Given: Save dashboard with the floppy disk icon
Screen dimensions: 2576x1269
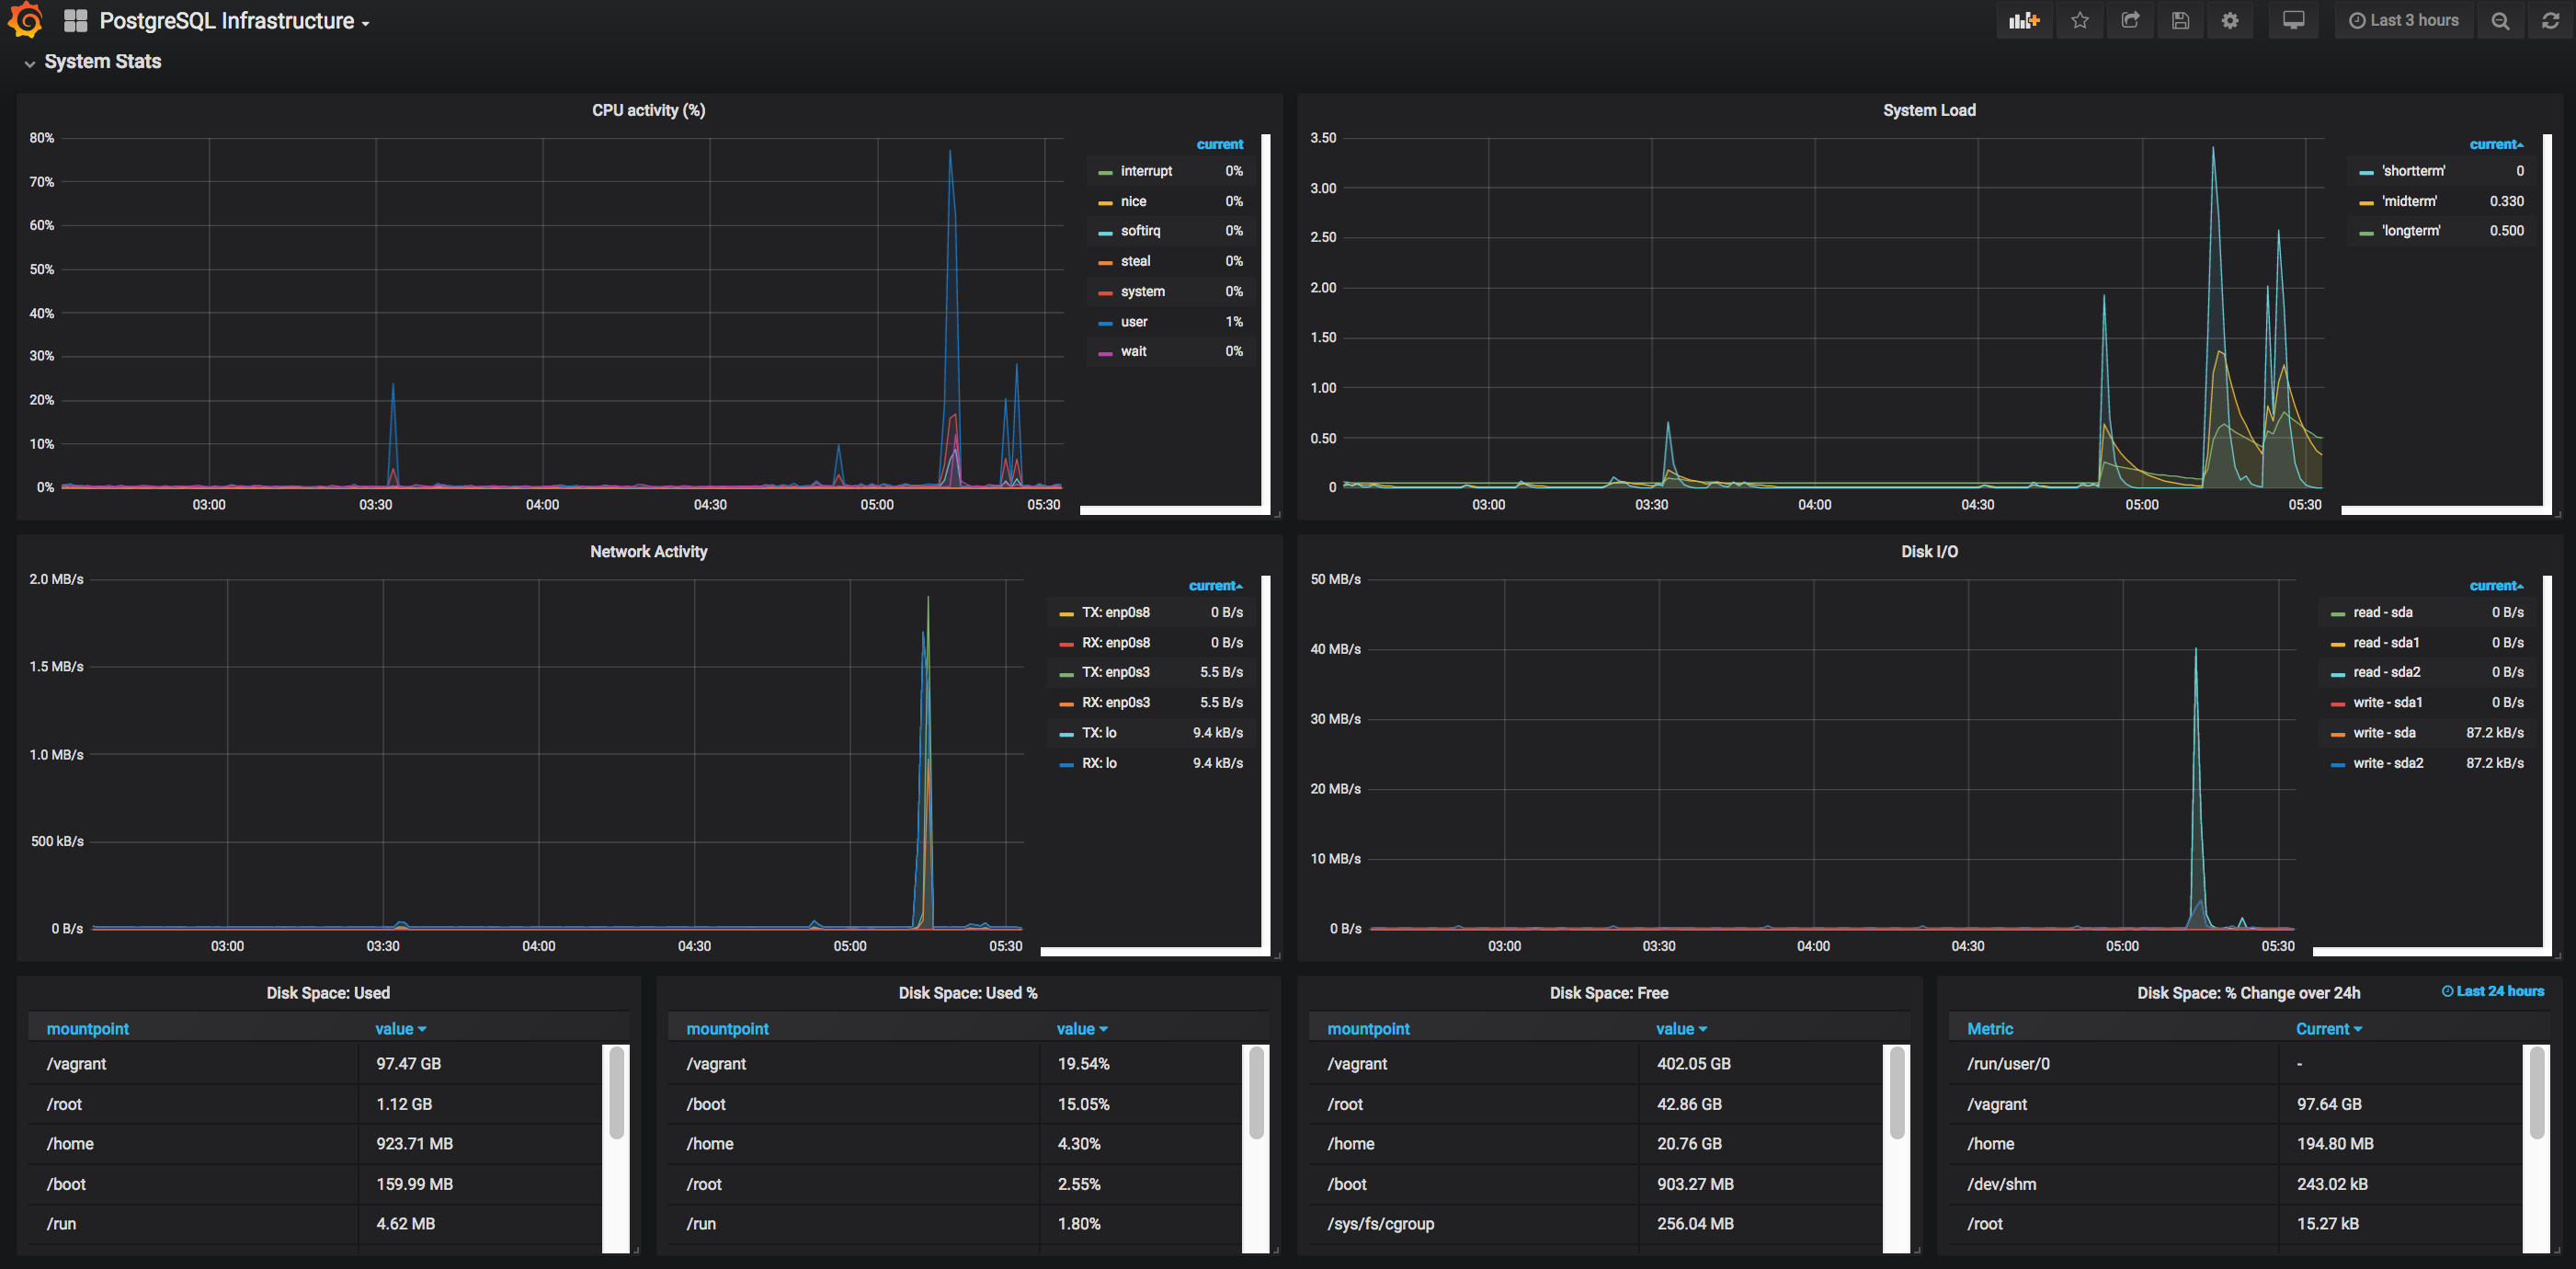Looking at the screenshot, I should [2181, 21].
